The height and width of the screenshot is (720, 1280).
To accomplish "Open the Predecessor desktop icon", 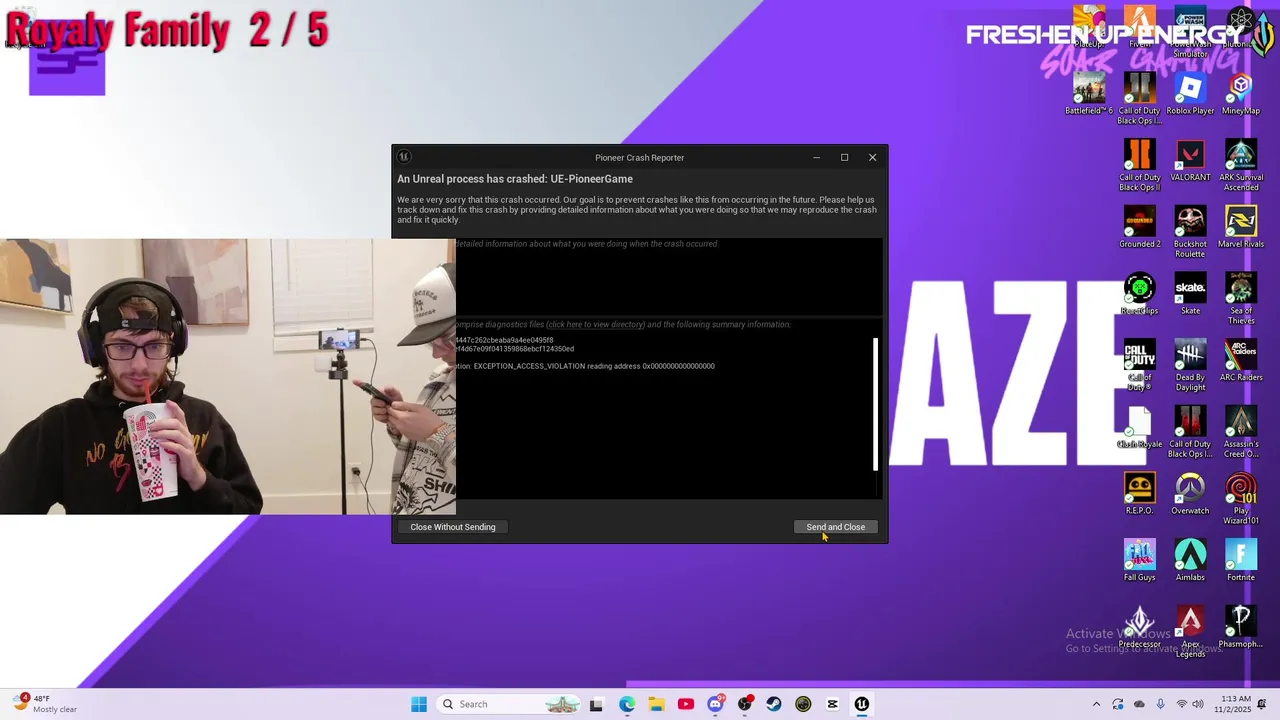I will 1140,628.
